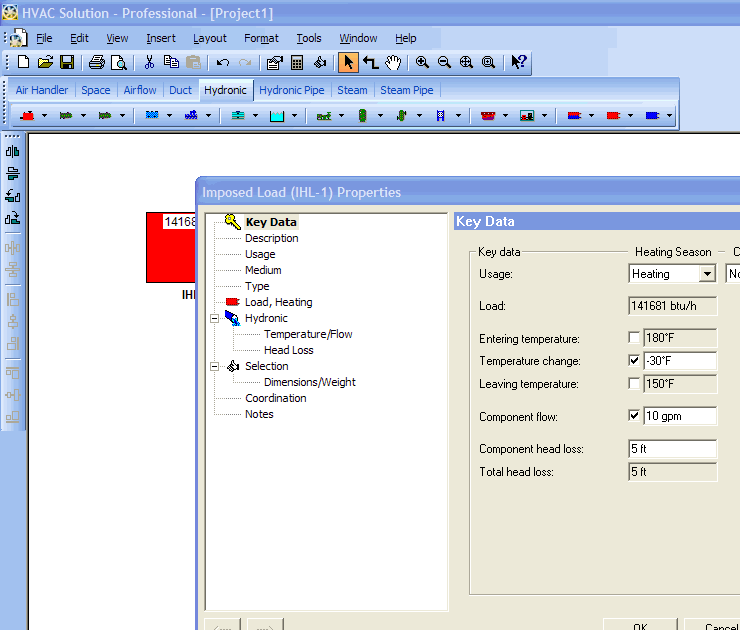Create a new project file
The width and height of the screenshot is (740, 630).
pos(24,62)
